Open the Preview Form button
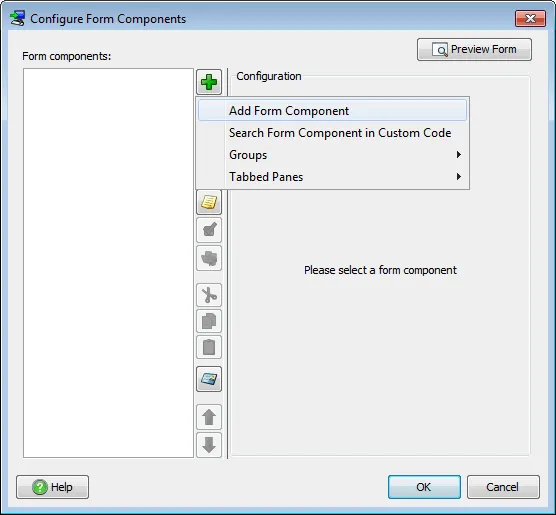 click(x=474, y=49)
